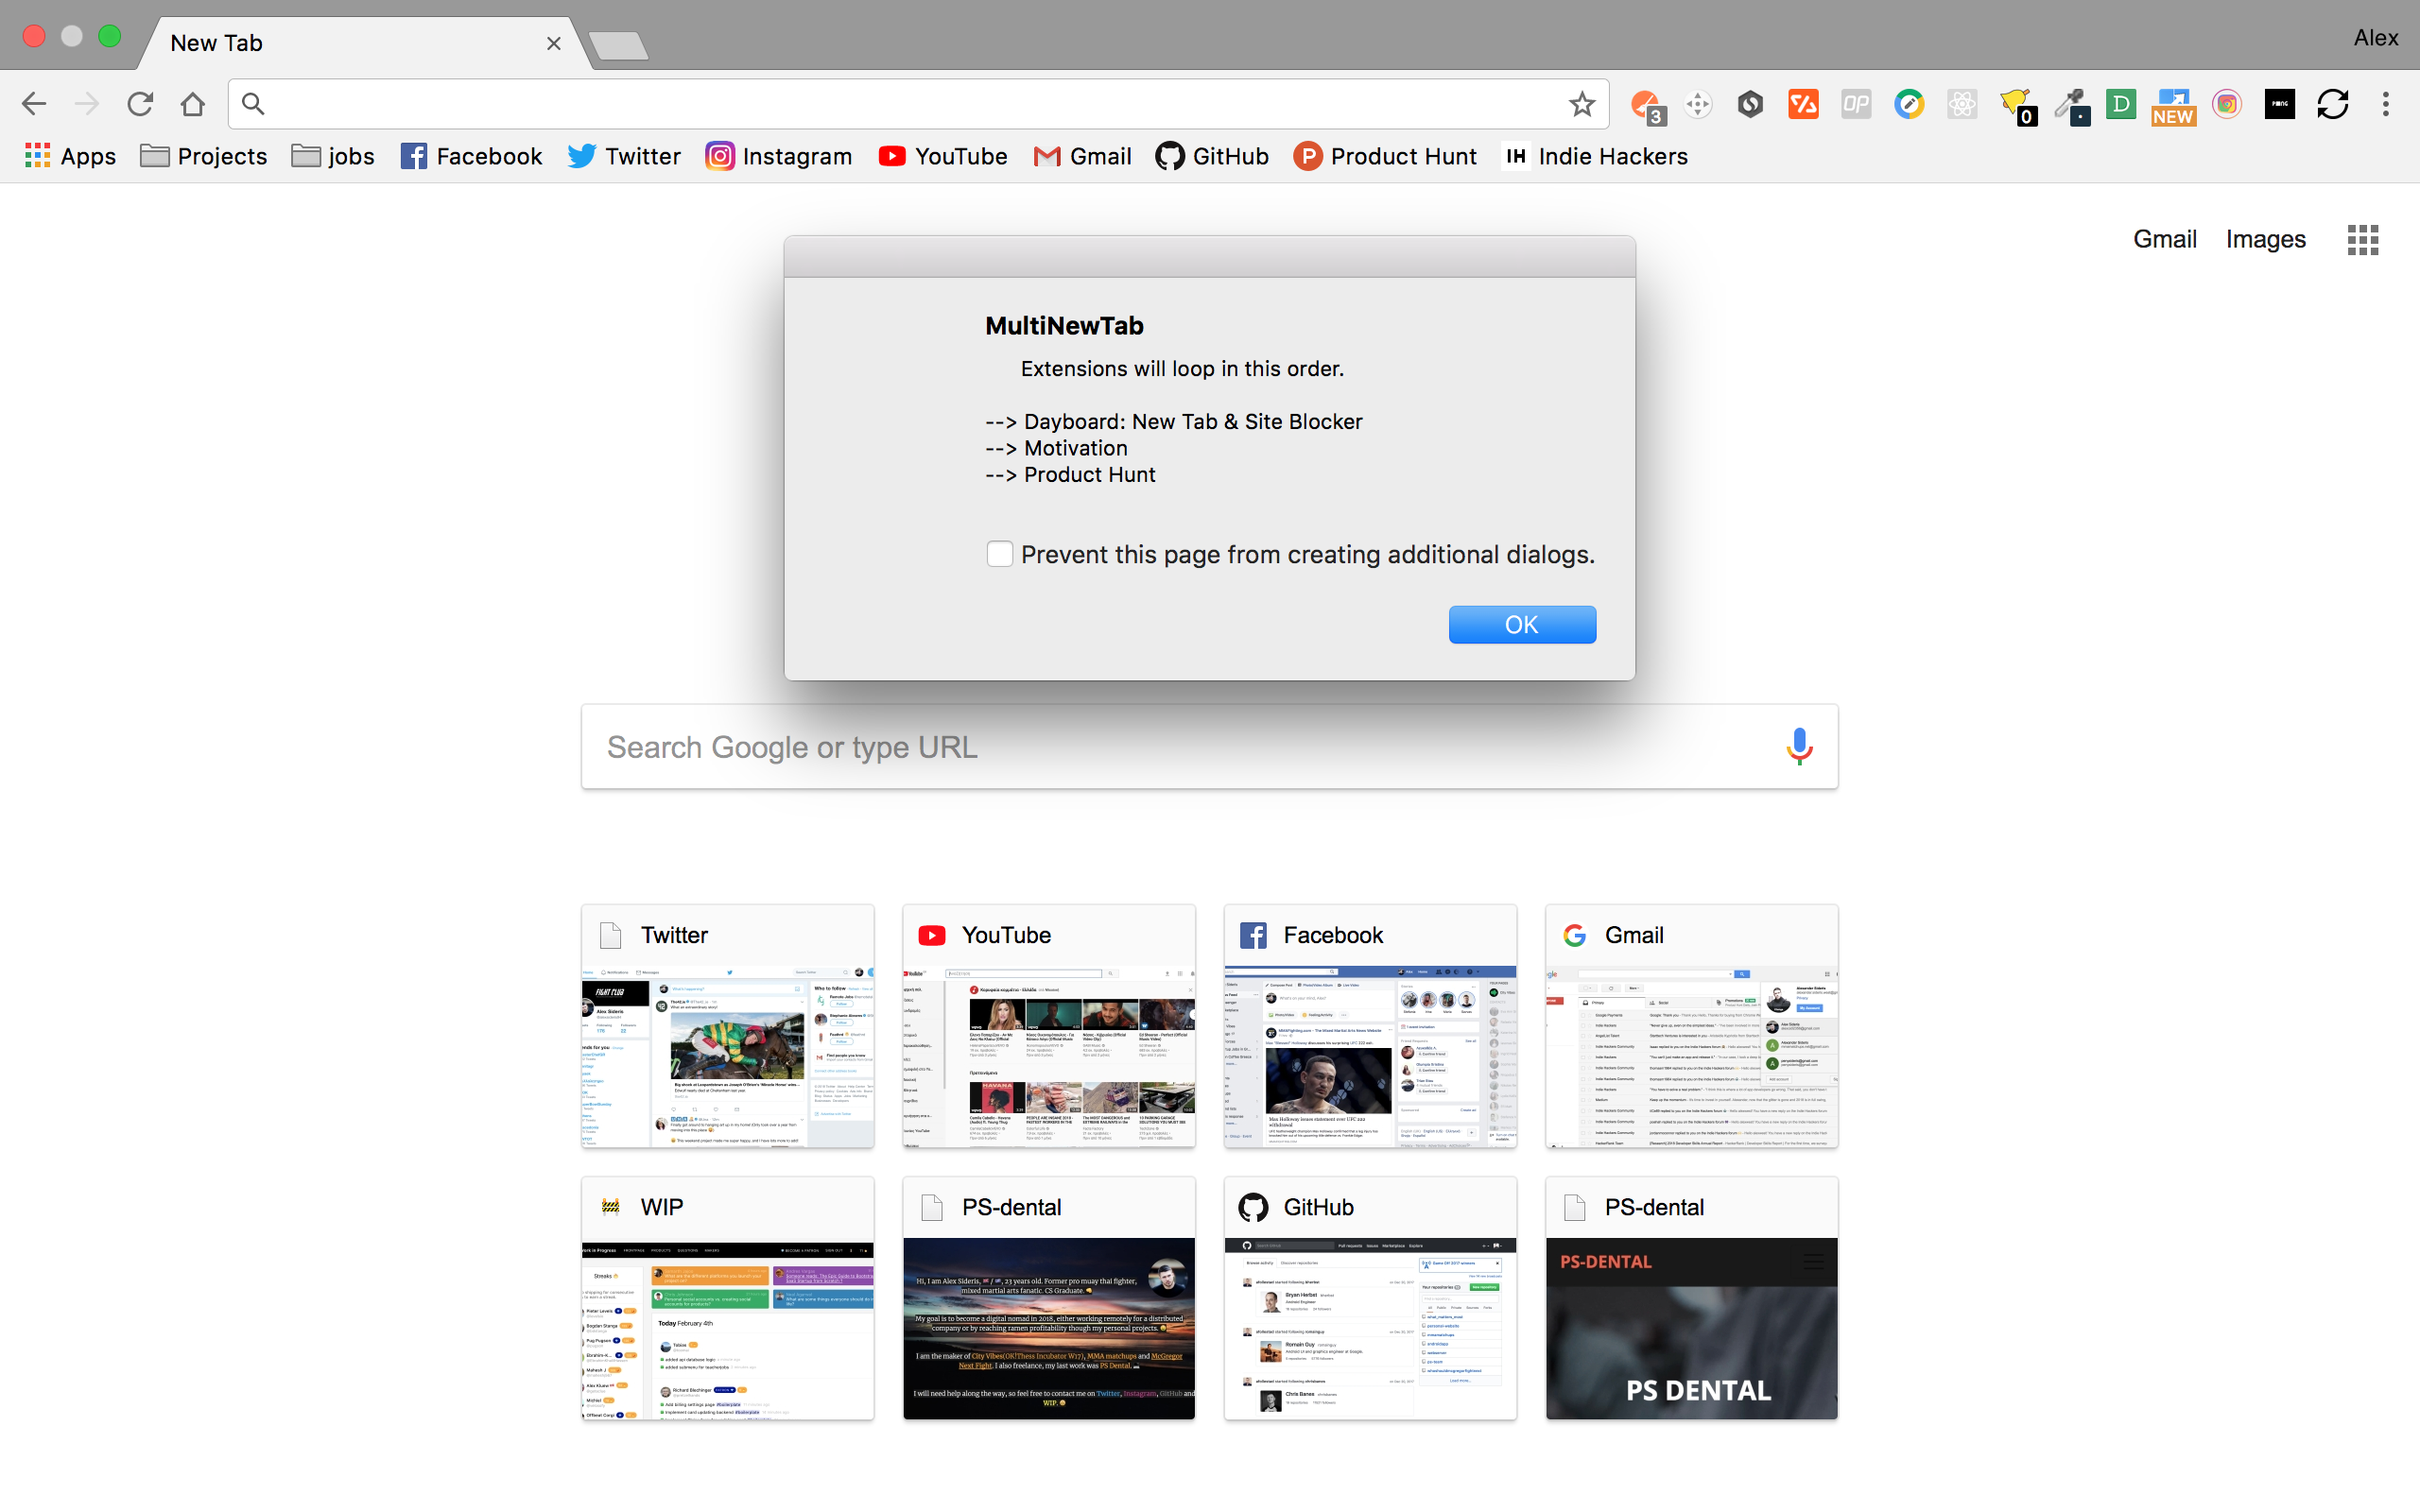The image size is (2420, 1512).
Task: Open the Gmail link near Images
Action: (2164, 239)
